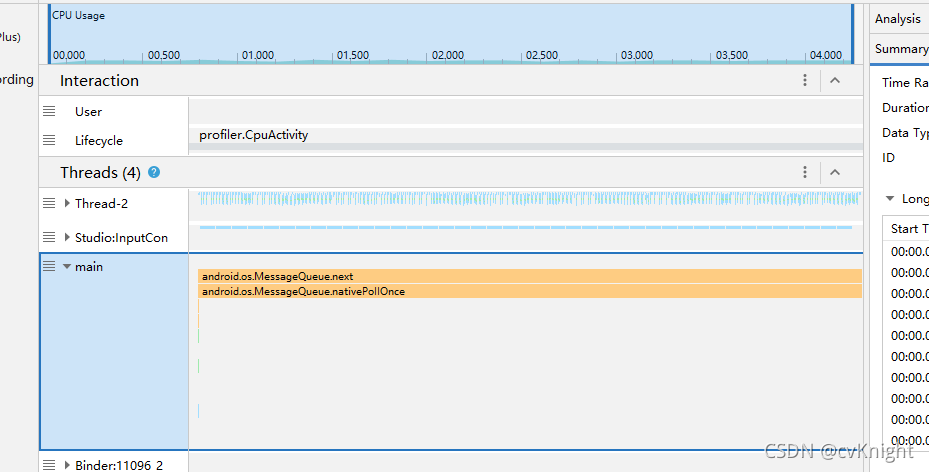The image size is (929, 472).
Task: Select the Threads (4) section title
Action: [100, 172]
